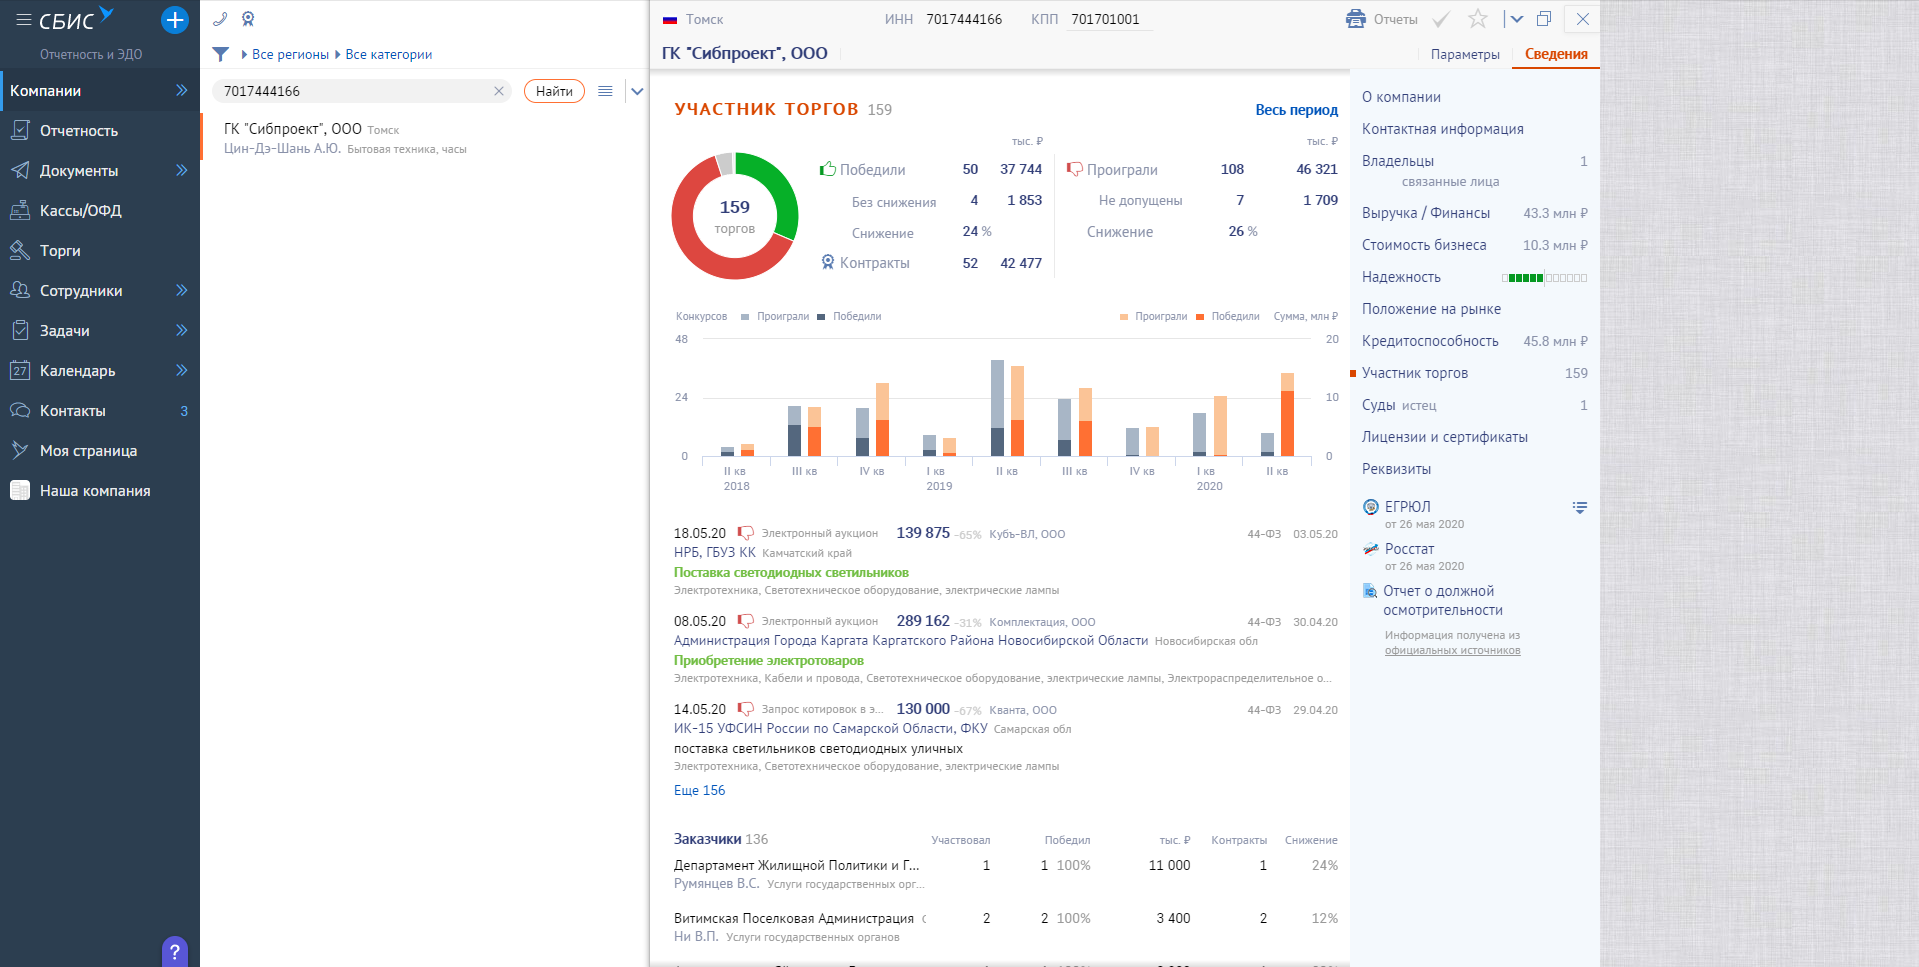1919x967 pixels.
Task: Open the ЕГРЮЛ list options icon
Action: (x=1579, y=508)
